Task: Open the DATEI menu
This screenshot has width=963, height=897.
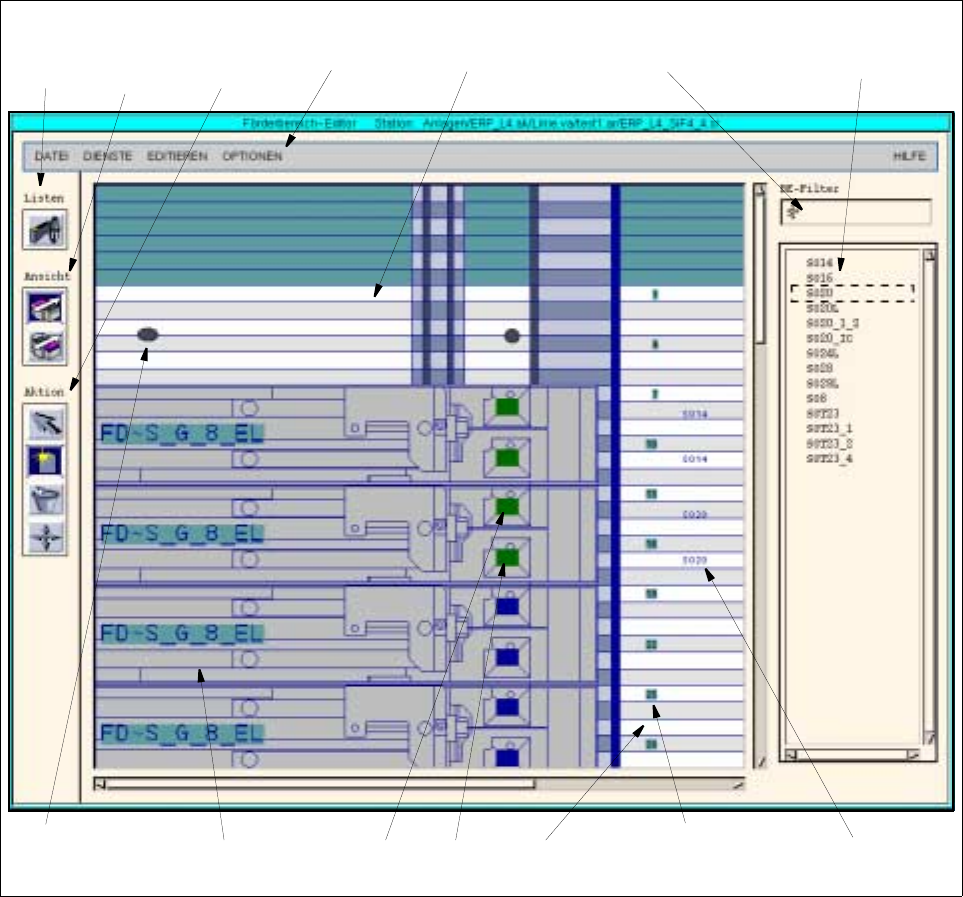Action: click(x=51, y=156)
